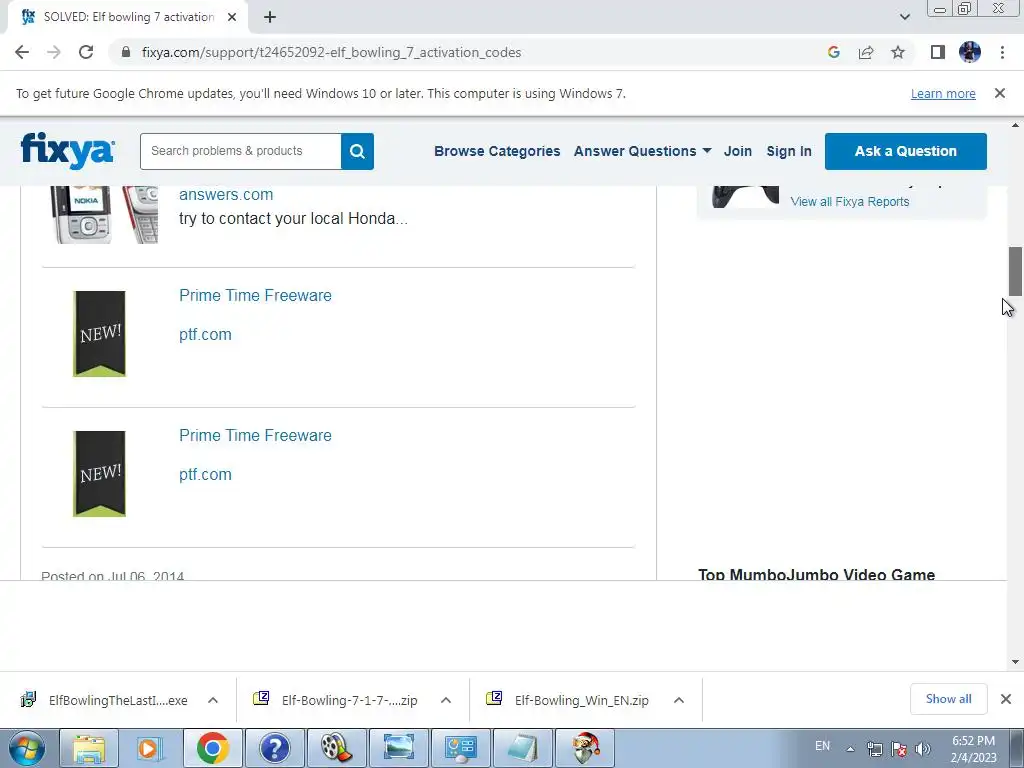
Task: Click the taskbar clock showing 6:52 PM
Action: pos(974,748)
